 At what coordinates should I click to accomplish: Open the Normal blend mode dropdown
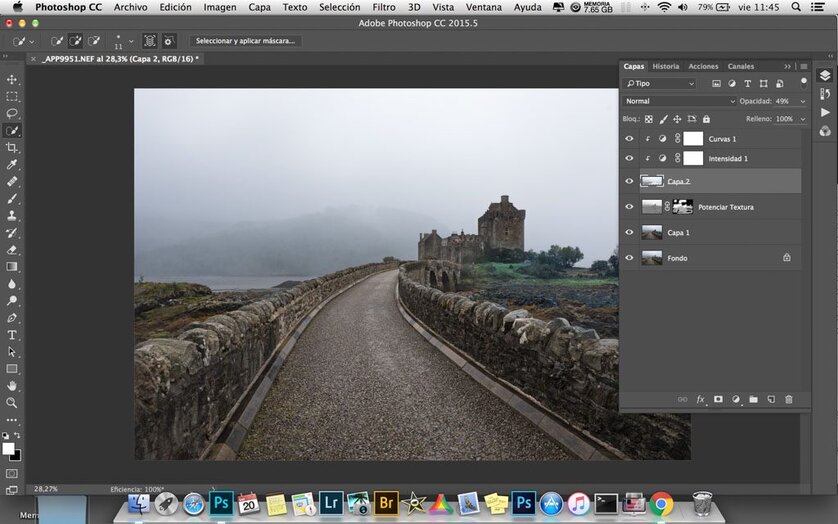pyautogui.click(x=679, y=101)
